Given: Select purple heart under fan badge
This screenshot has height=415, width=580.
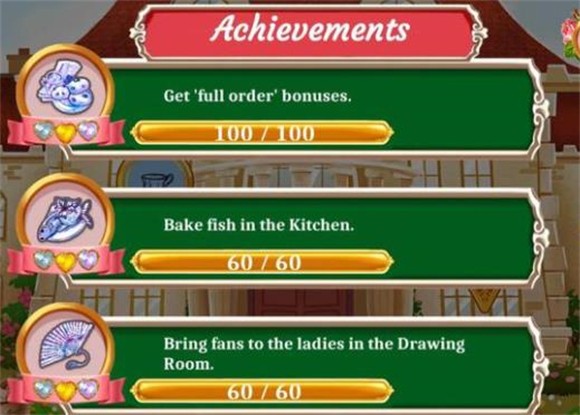Looking at the screenshot, I should pos(88,388).
